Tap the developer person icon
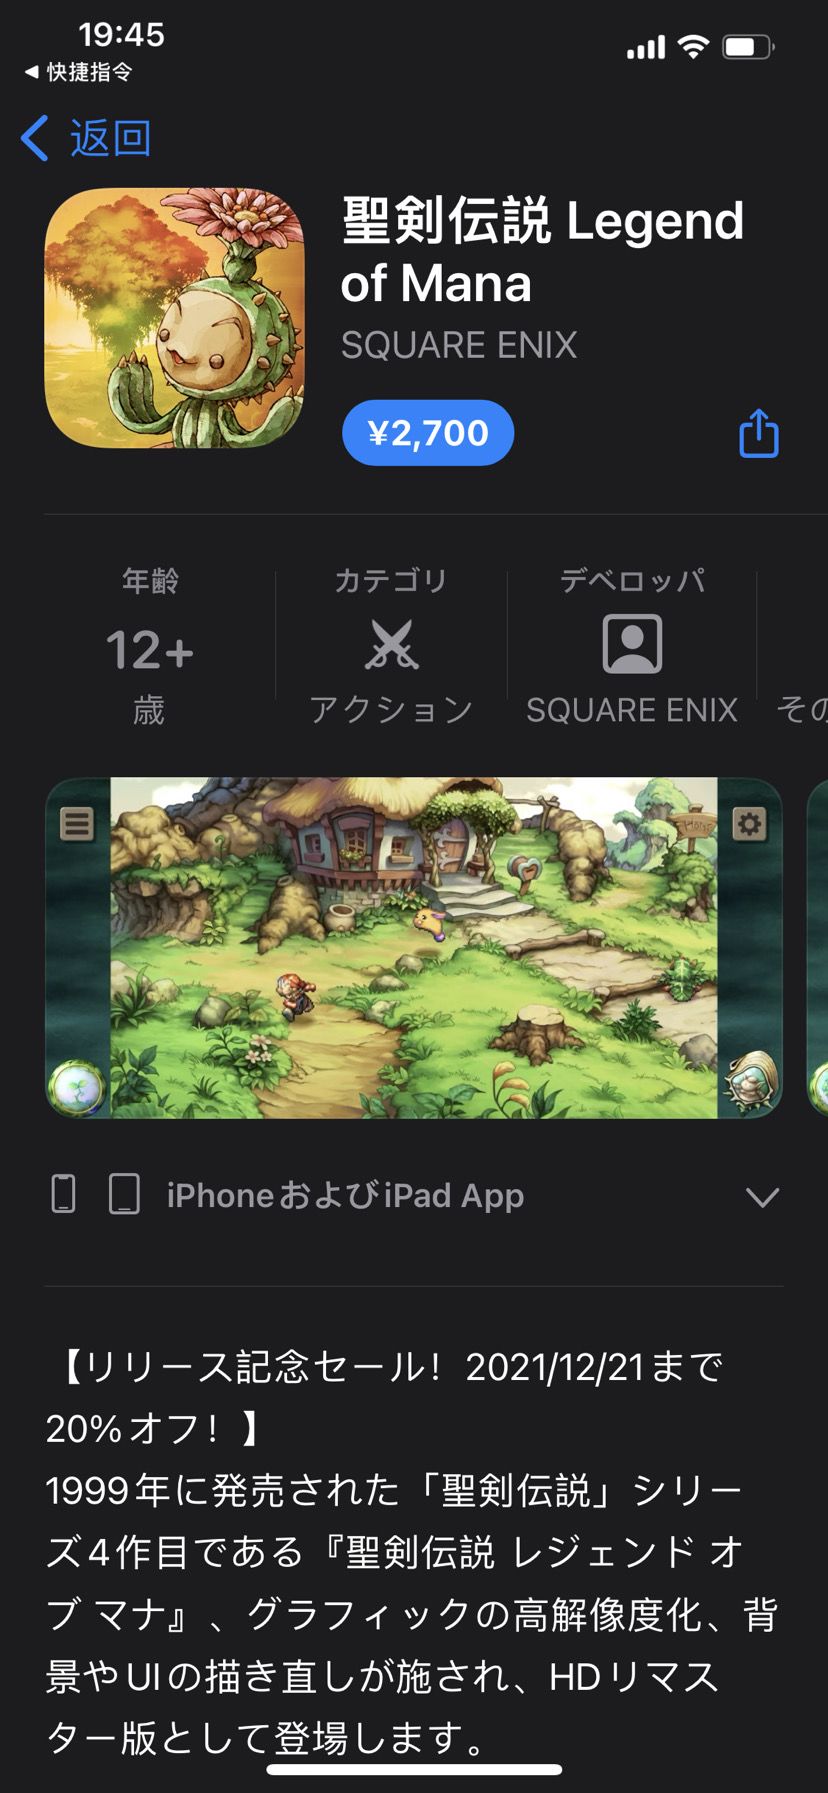This screenshot has width=828, height=1793. 632,644
